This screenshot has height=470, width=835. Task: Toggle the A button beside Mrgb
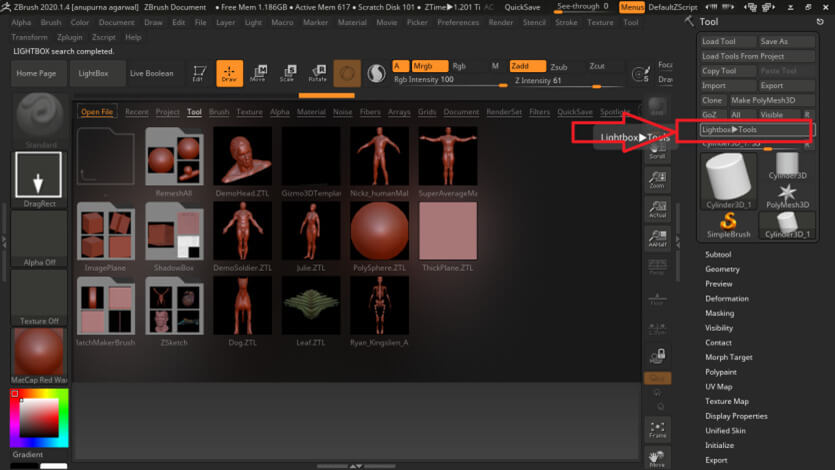pos(400,66)
